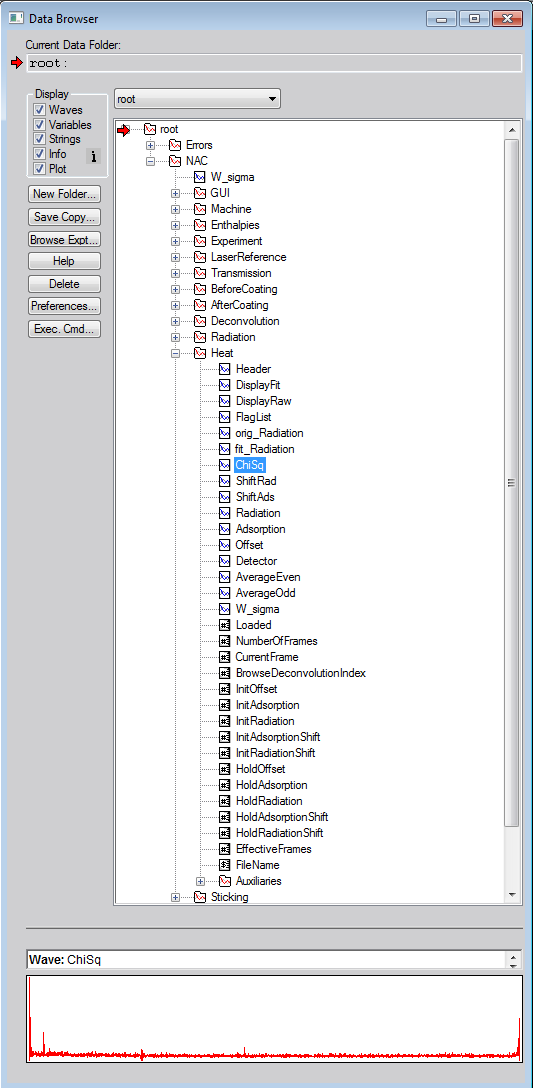This screenshot has width=533, height=1088.
Task: Uncheck the Waves display checkbox
Action: 40,110
